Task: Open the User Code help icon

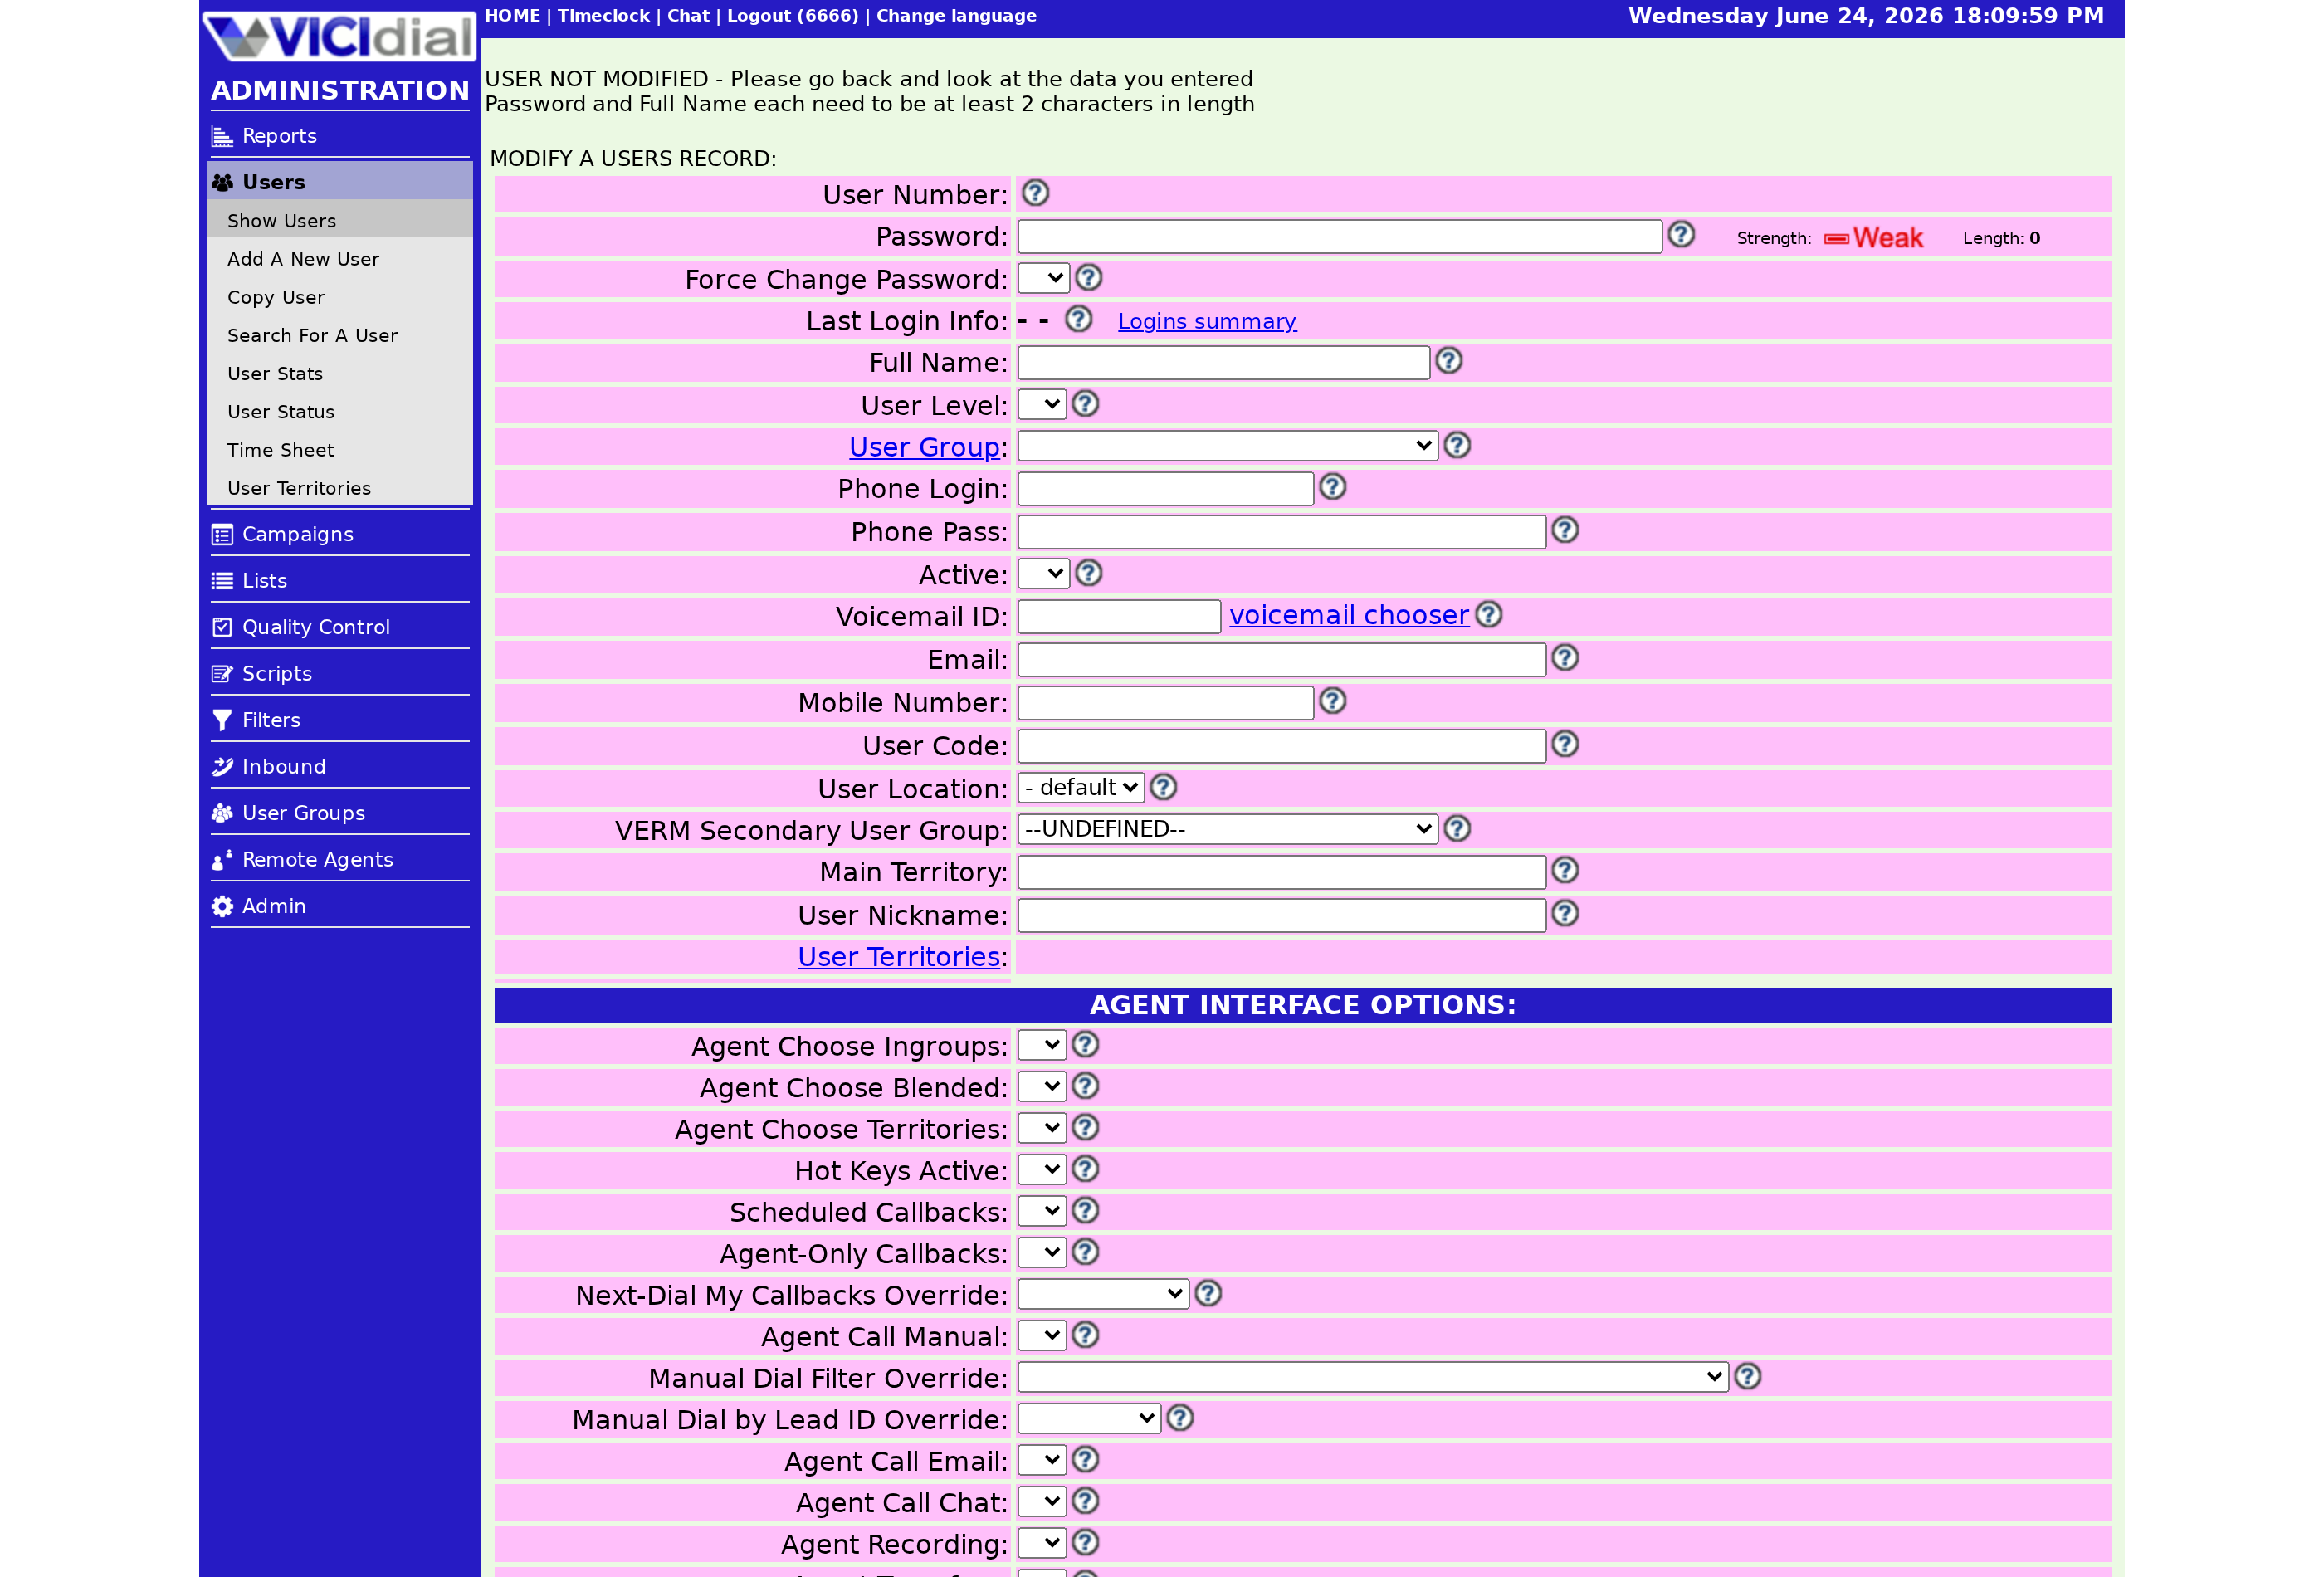Action: [1564, 744]
